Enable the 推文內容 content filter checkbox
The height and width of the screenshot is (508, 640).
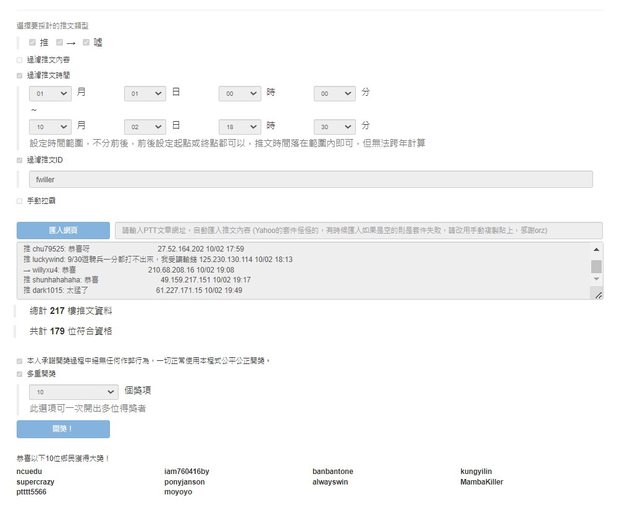tap(20, 60)
